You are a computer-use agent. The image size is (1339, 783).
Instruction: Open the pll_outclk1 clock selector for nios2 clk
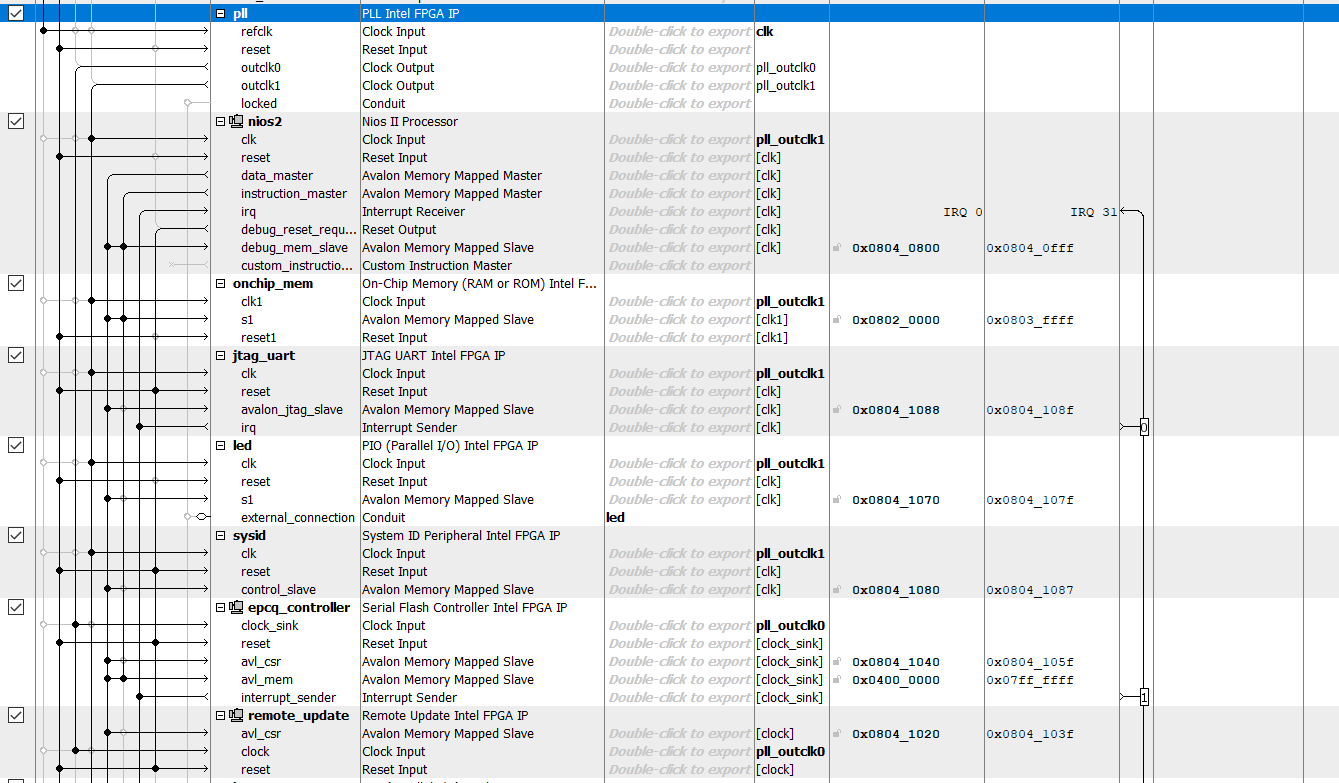click(789, 139)
